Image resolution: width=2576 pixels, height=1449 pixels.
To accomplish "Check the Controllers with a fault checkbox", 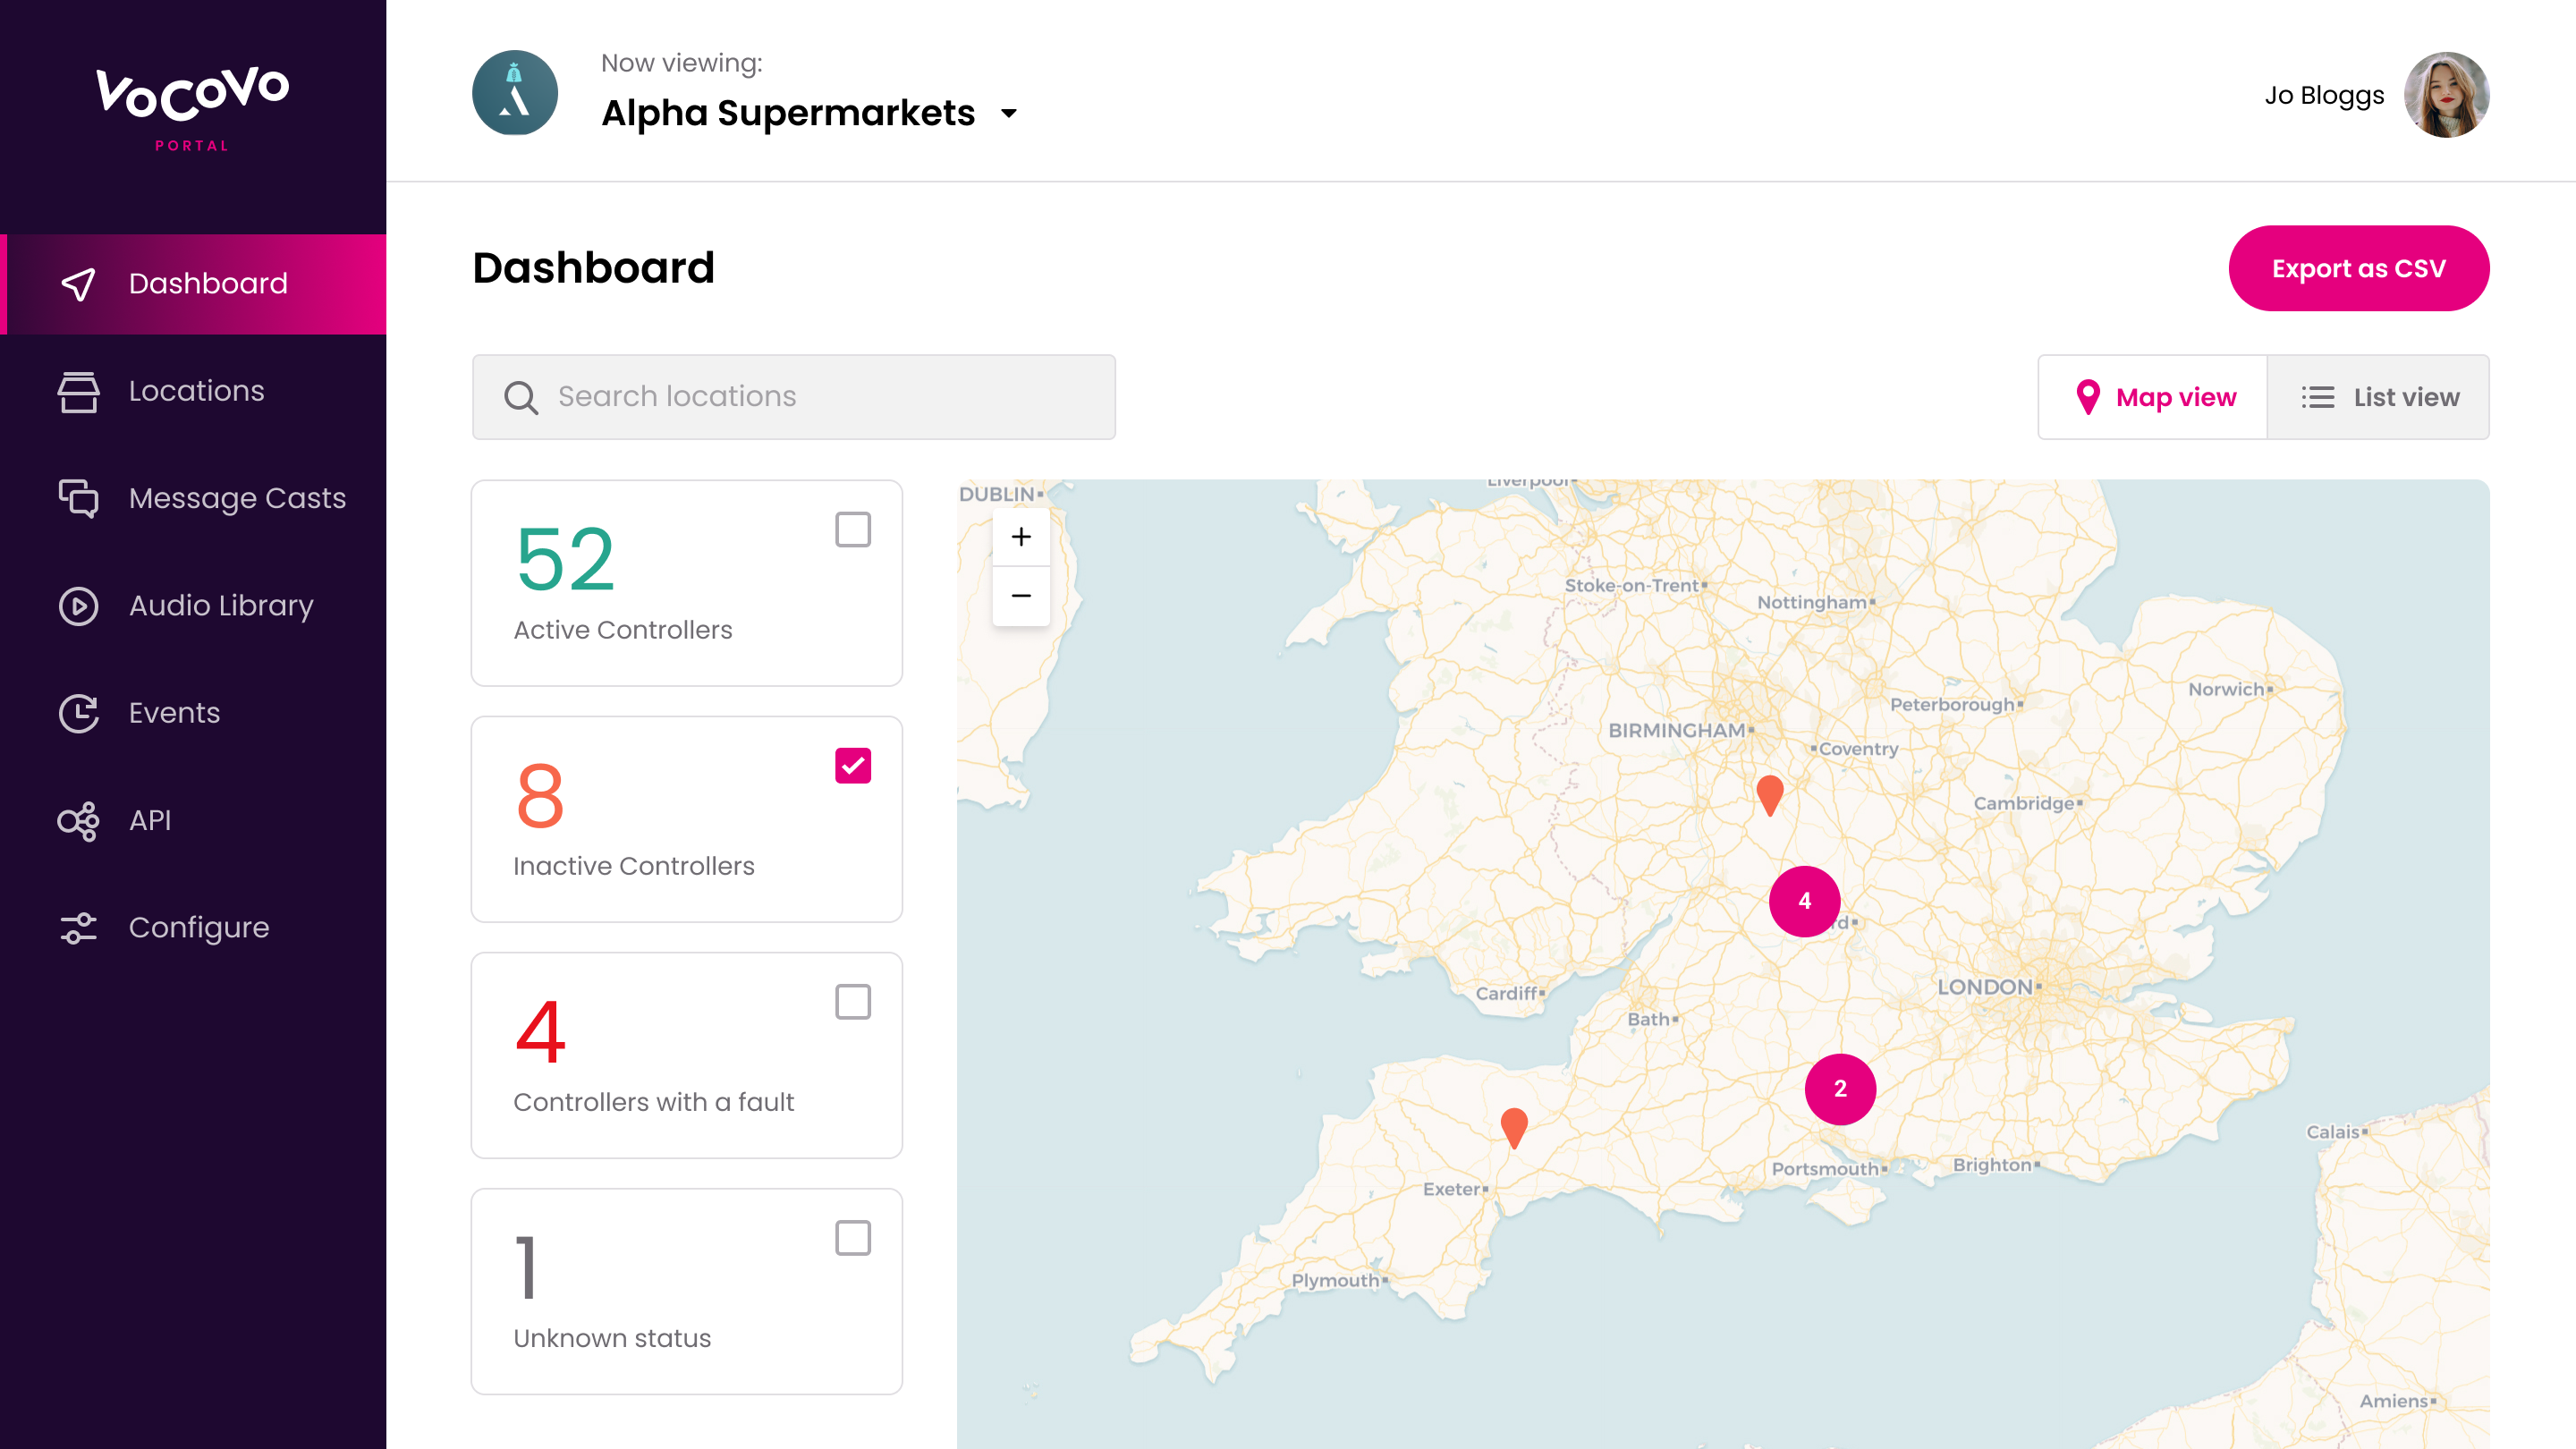I will [x=853, y=1002].
